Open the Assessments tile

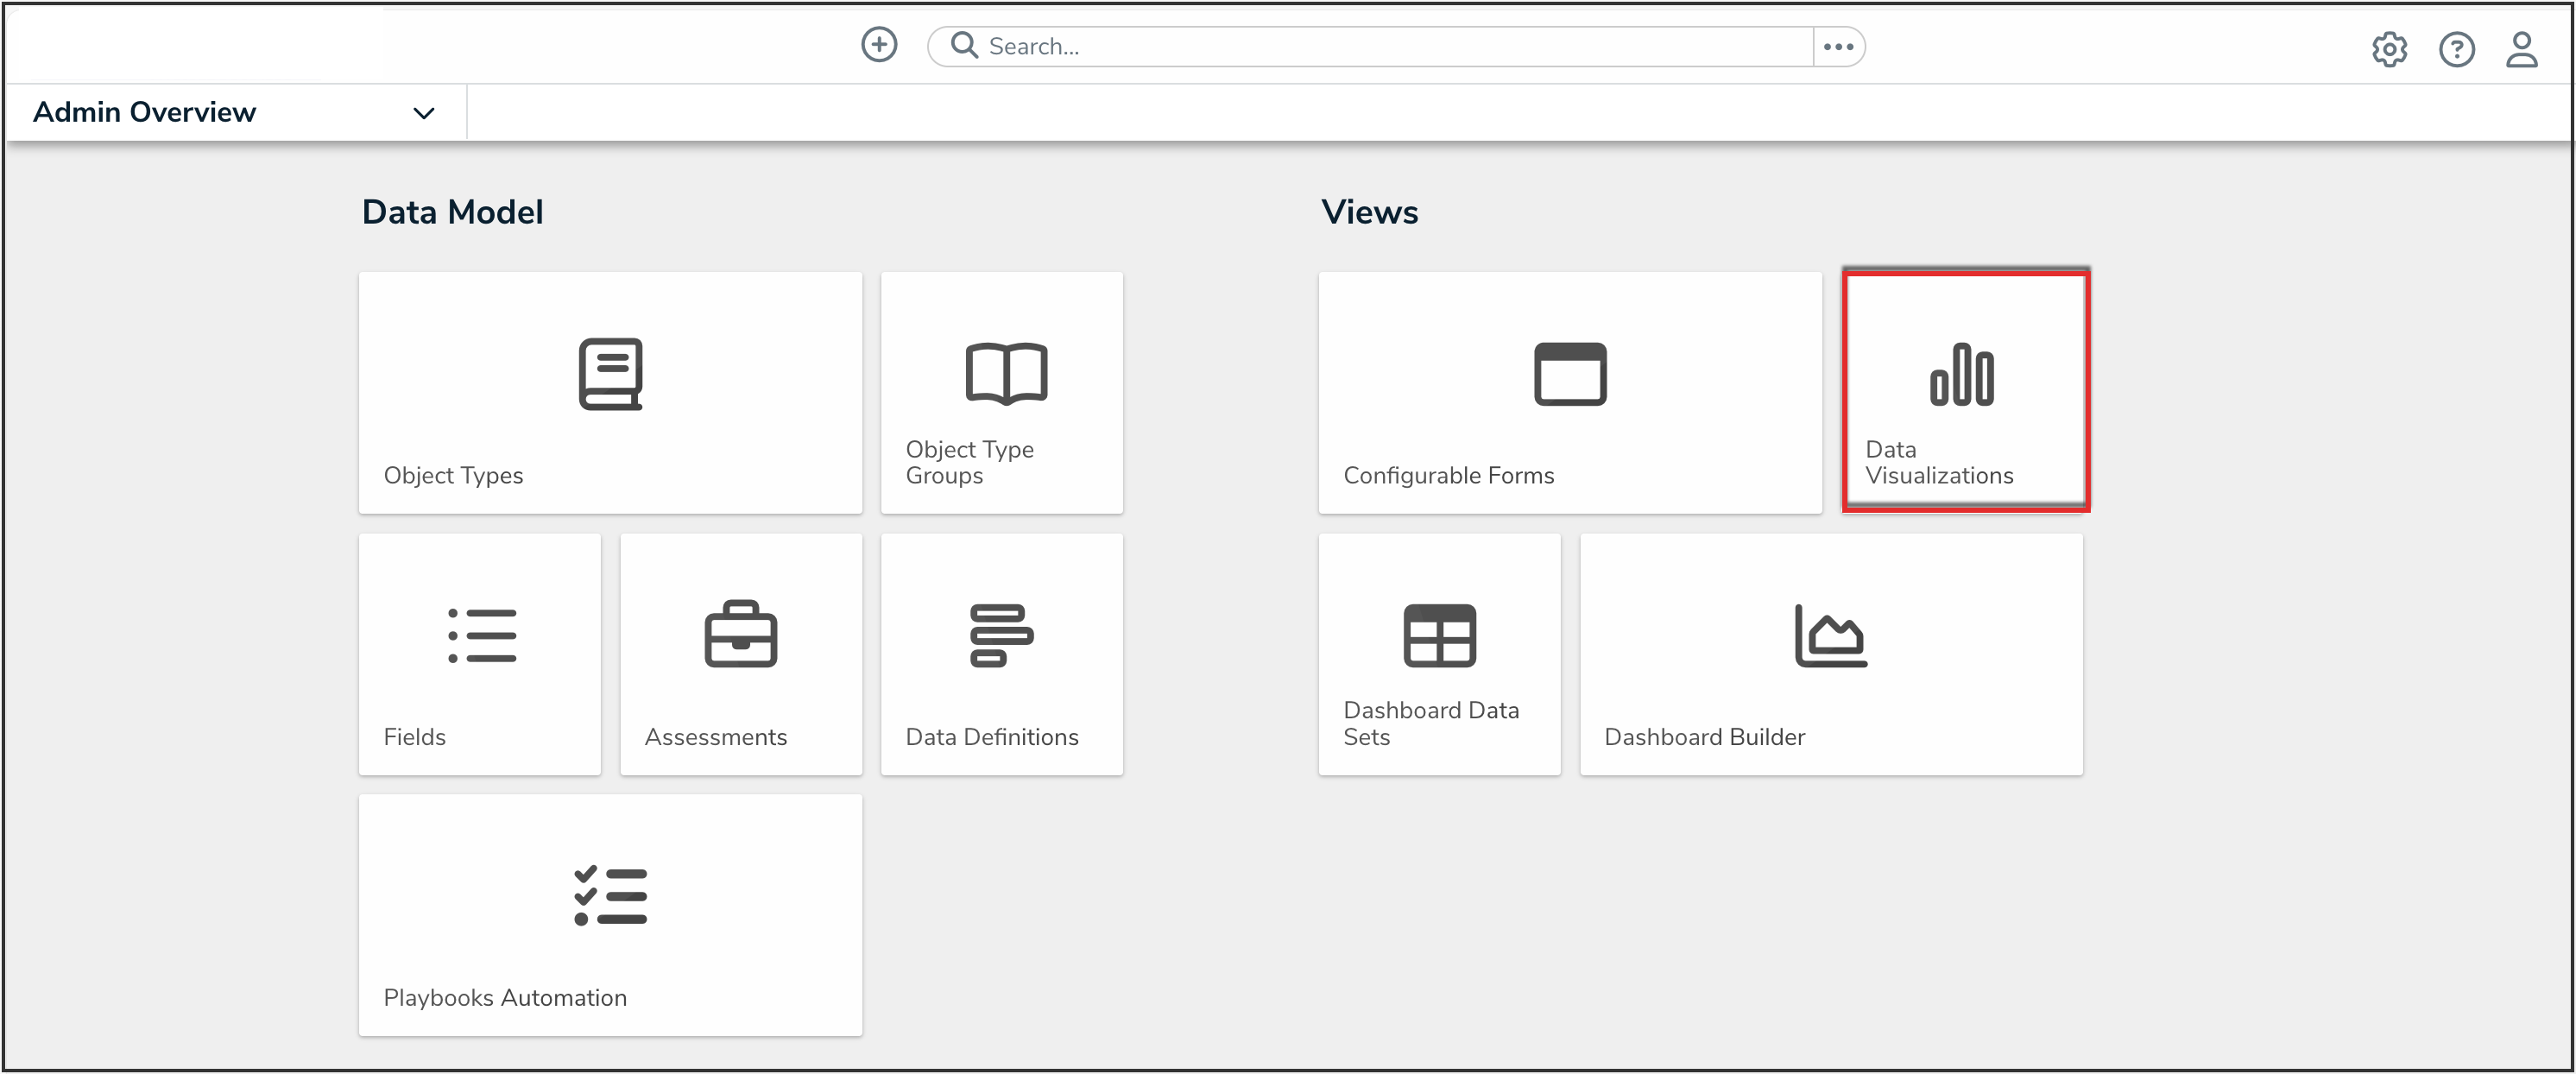(x=741, y=653)
